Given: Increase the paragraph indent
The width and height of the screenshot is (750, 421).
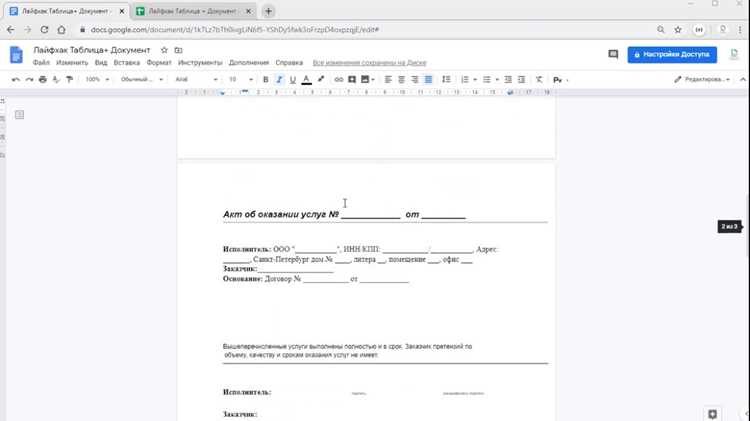Looking at the screenshot, I should [521, 79].
